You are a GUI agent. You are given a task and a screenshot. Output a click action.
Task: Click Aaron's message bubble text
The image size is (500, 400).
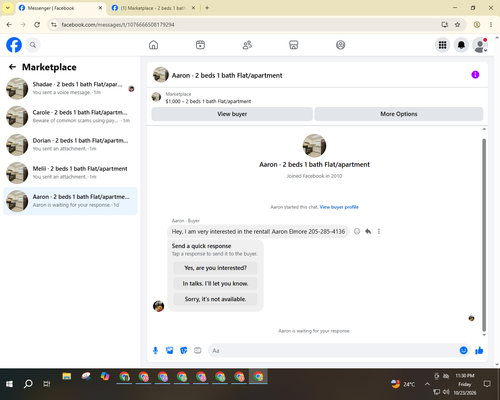pyautogui.click(x=258, y=231)
